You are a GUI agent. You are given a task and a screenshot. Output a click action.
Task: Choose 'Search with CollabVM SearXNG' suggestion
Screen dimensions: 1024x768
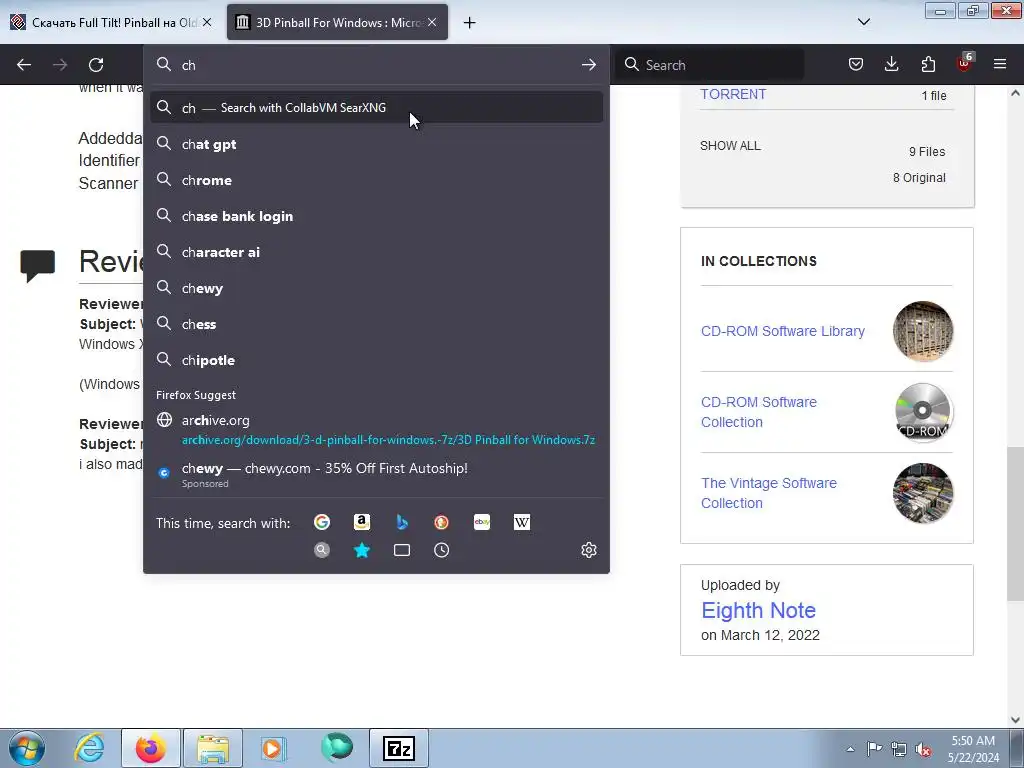(376, 108)
